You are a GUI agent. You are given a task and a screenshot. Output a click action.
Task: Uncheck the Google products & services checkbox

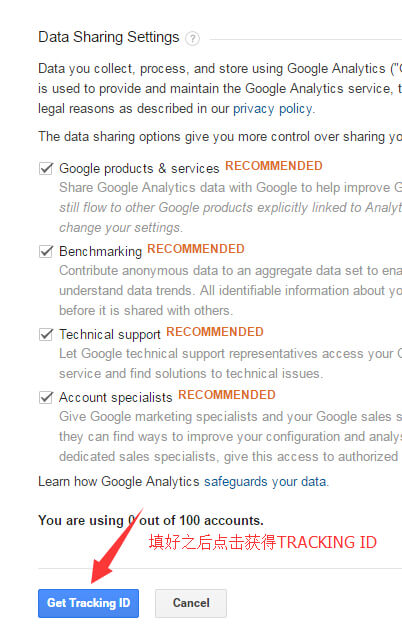pos(46,168)
